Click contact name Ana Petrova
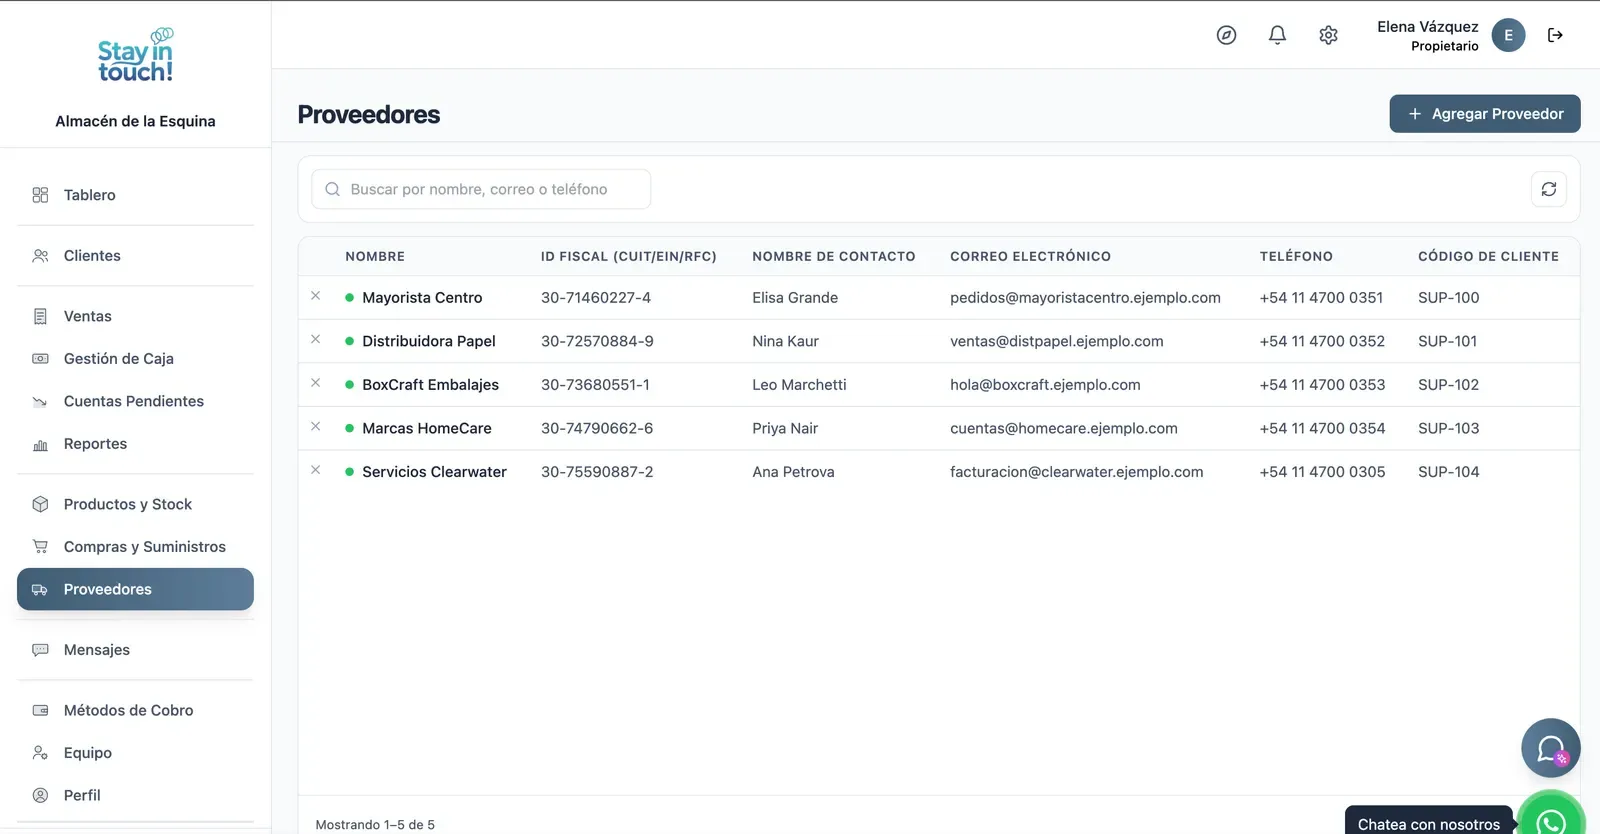 click(793, 472)
